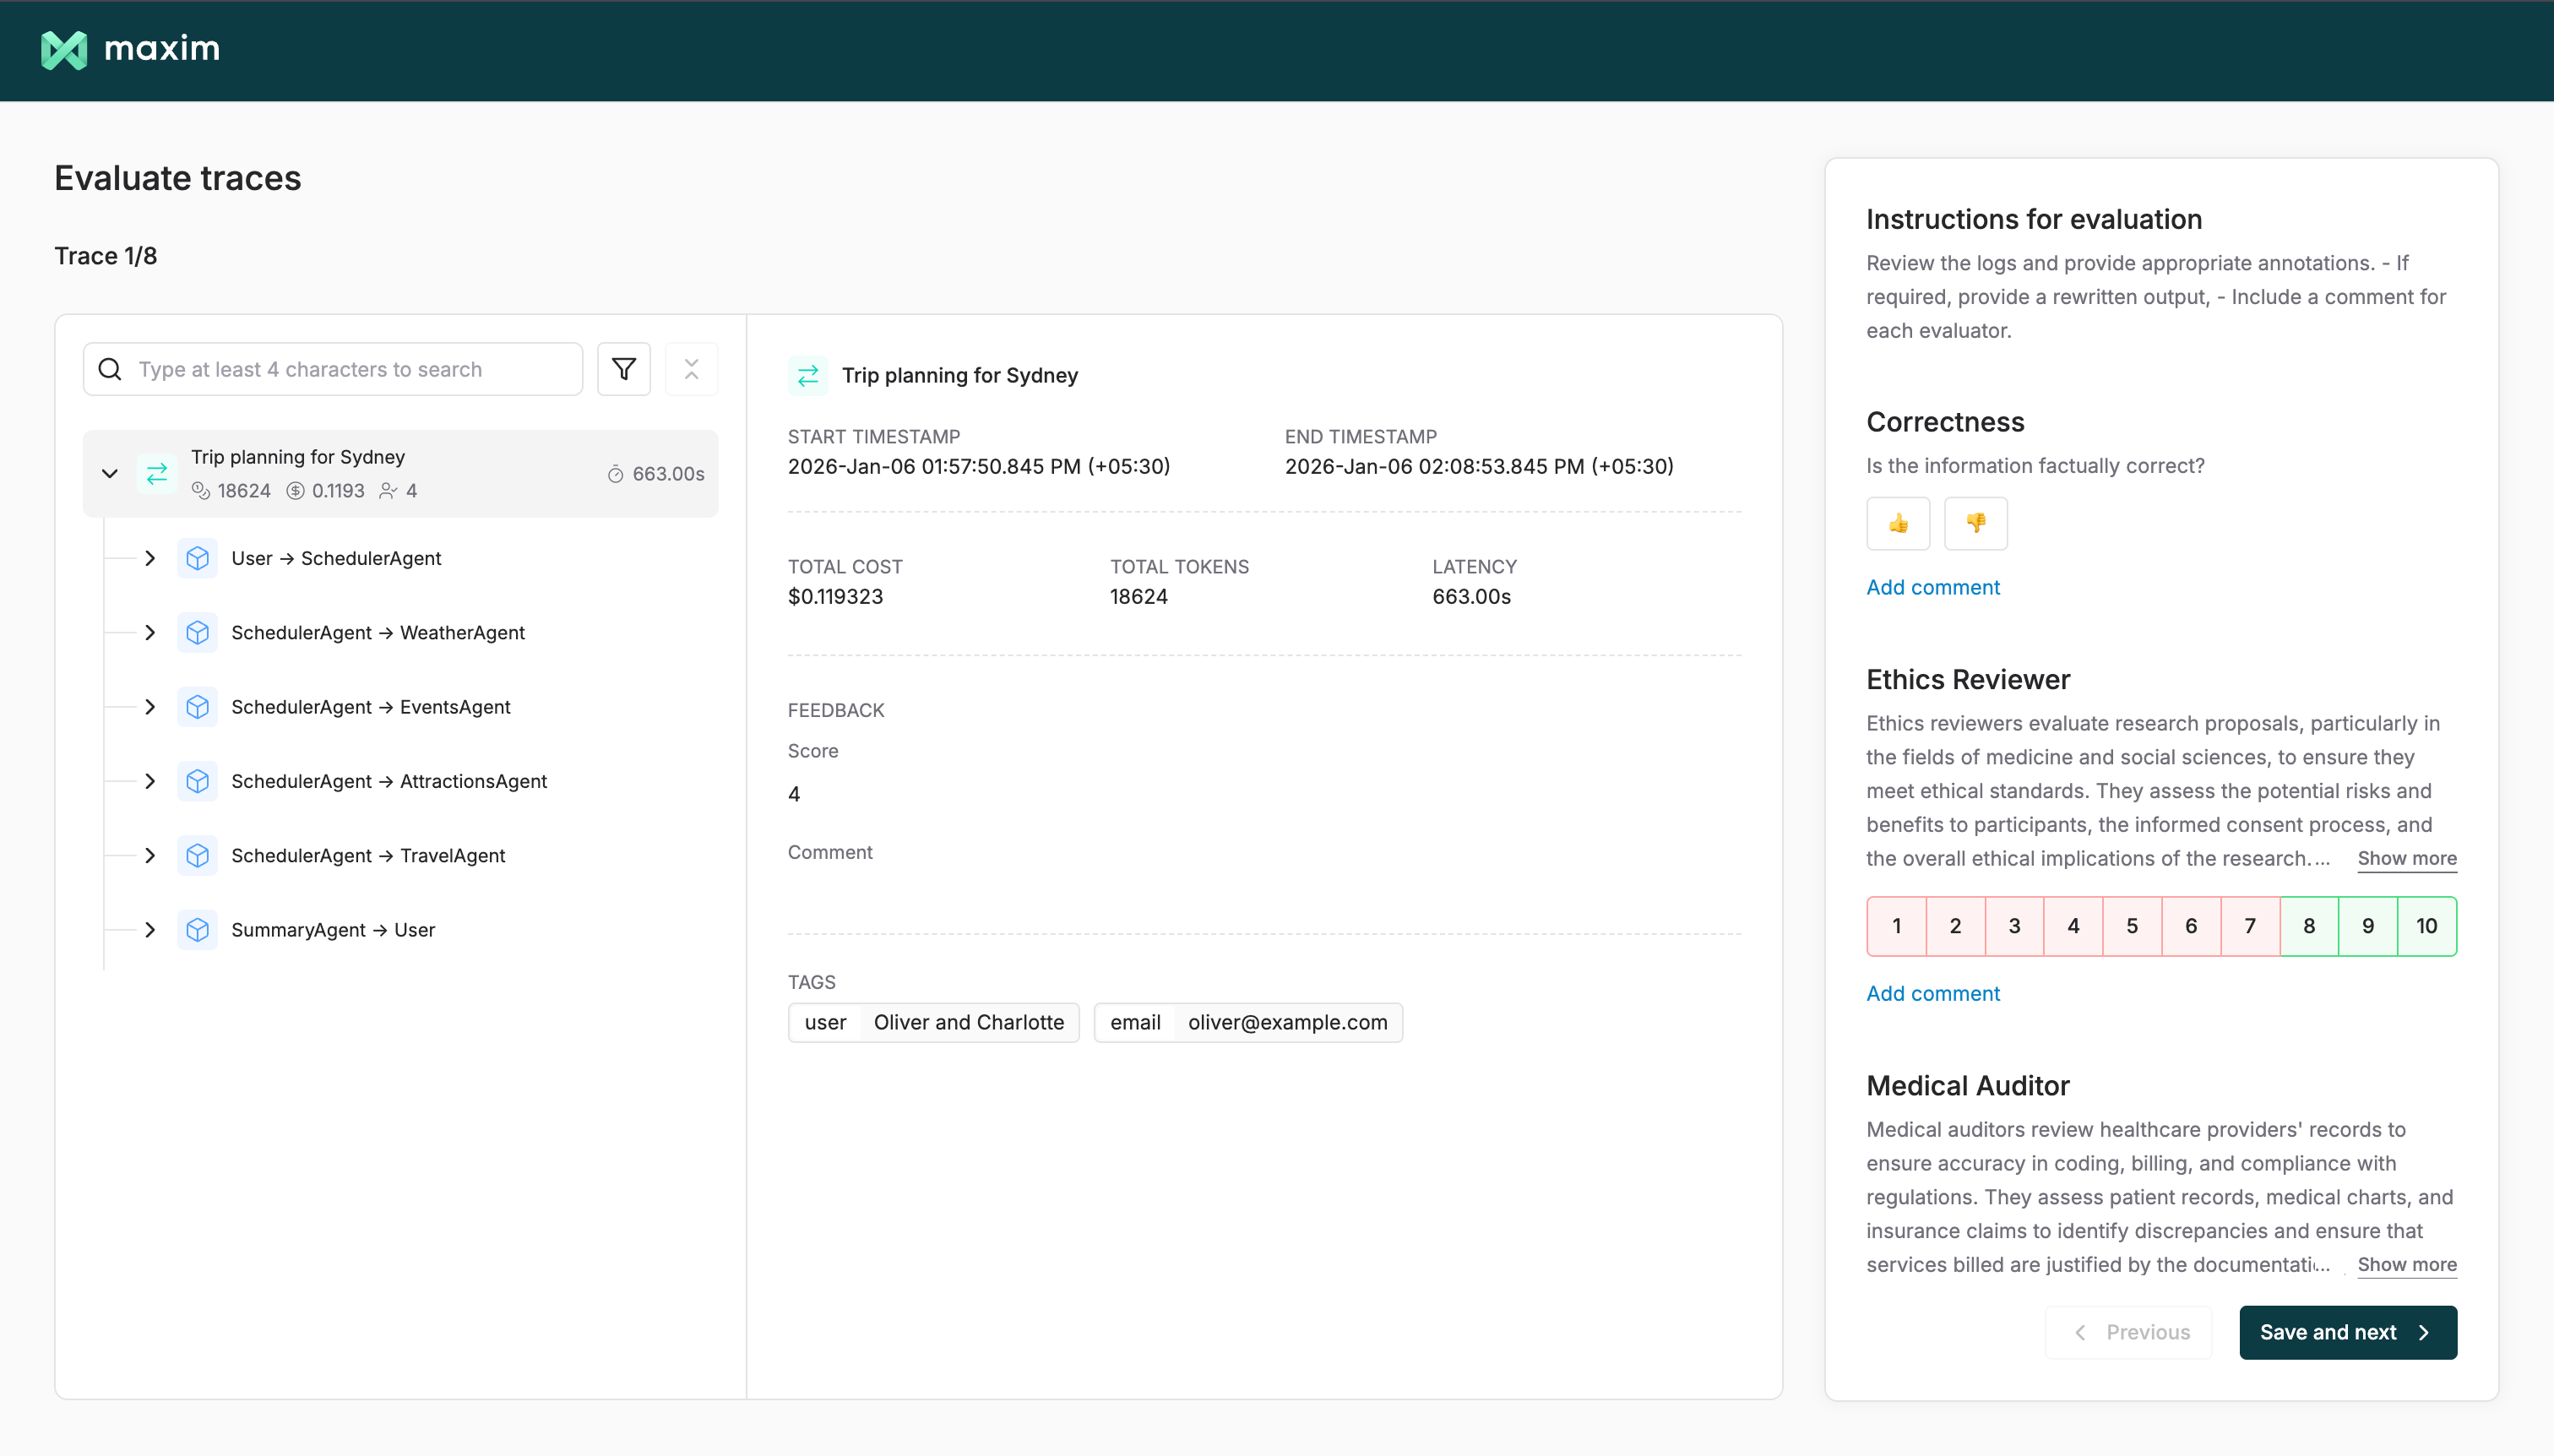Click the maxim logo in the header

[131, 49]
